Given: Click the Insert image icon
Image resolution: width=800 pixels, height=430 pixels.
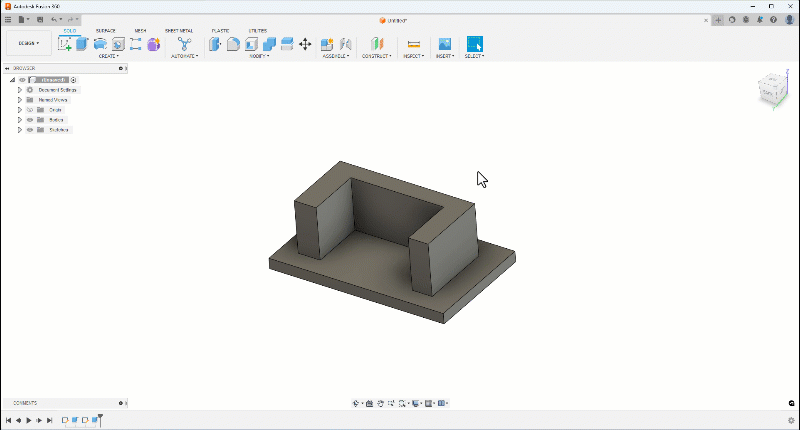Looking at the screenshot, I should point(445,44).
